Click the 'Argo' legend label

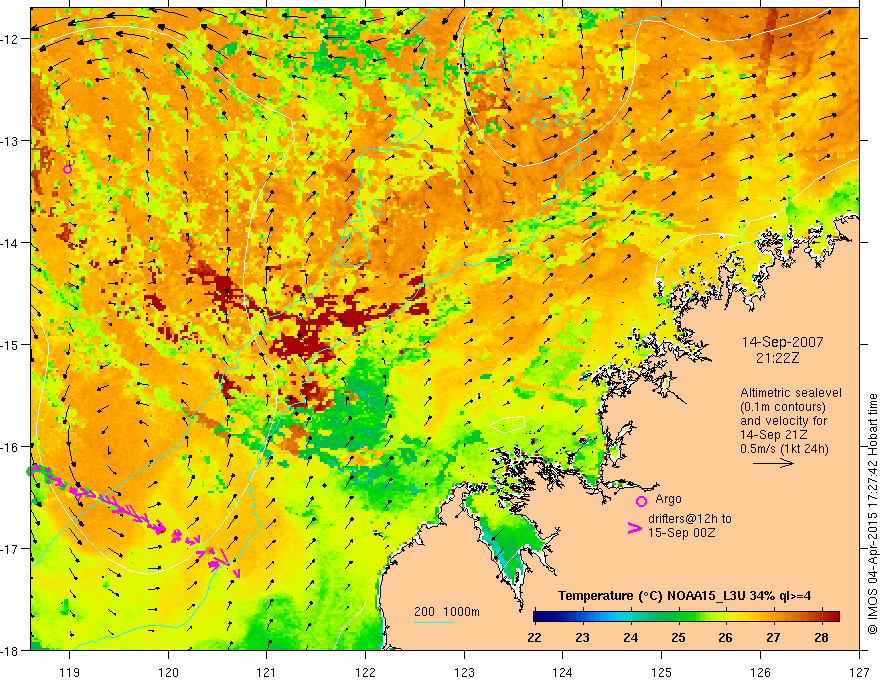[x=668, y=499]
